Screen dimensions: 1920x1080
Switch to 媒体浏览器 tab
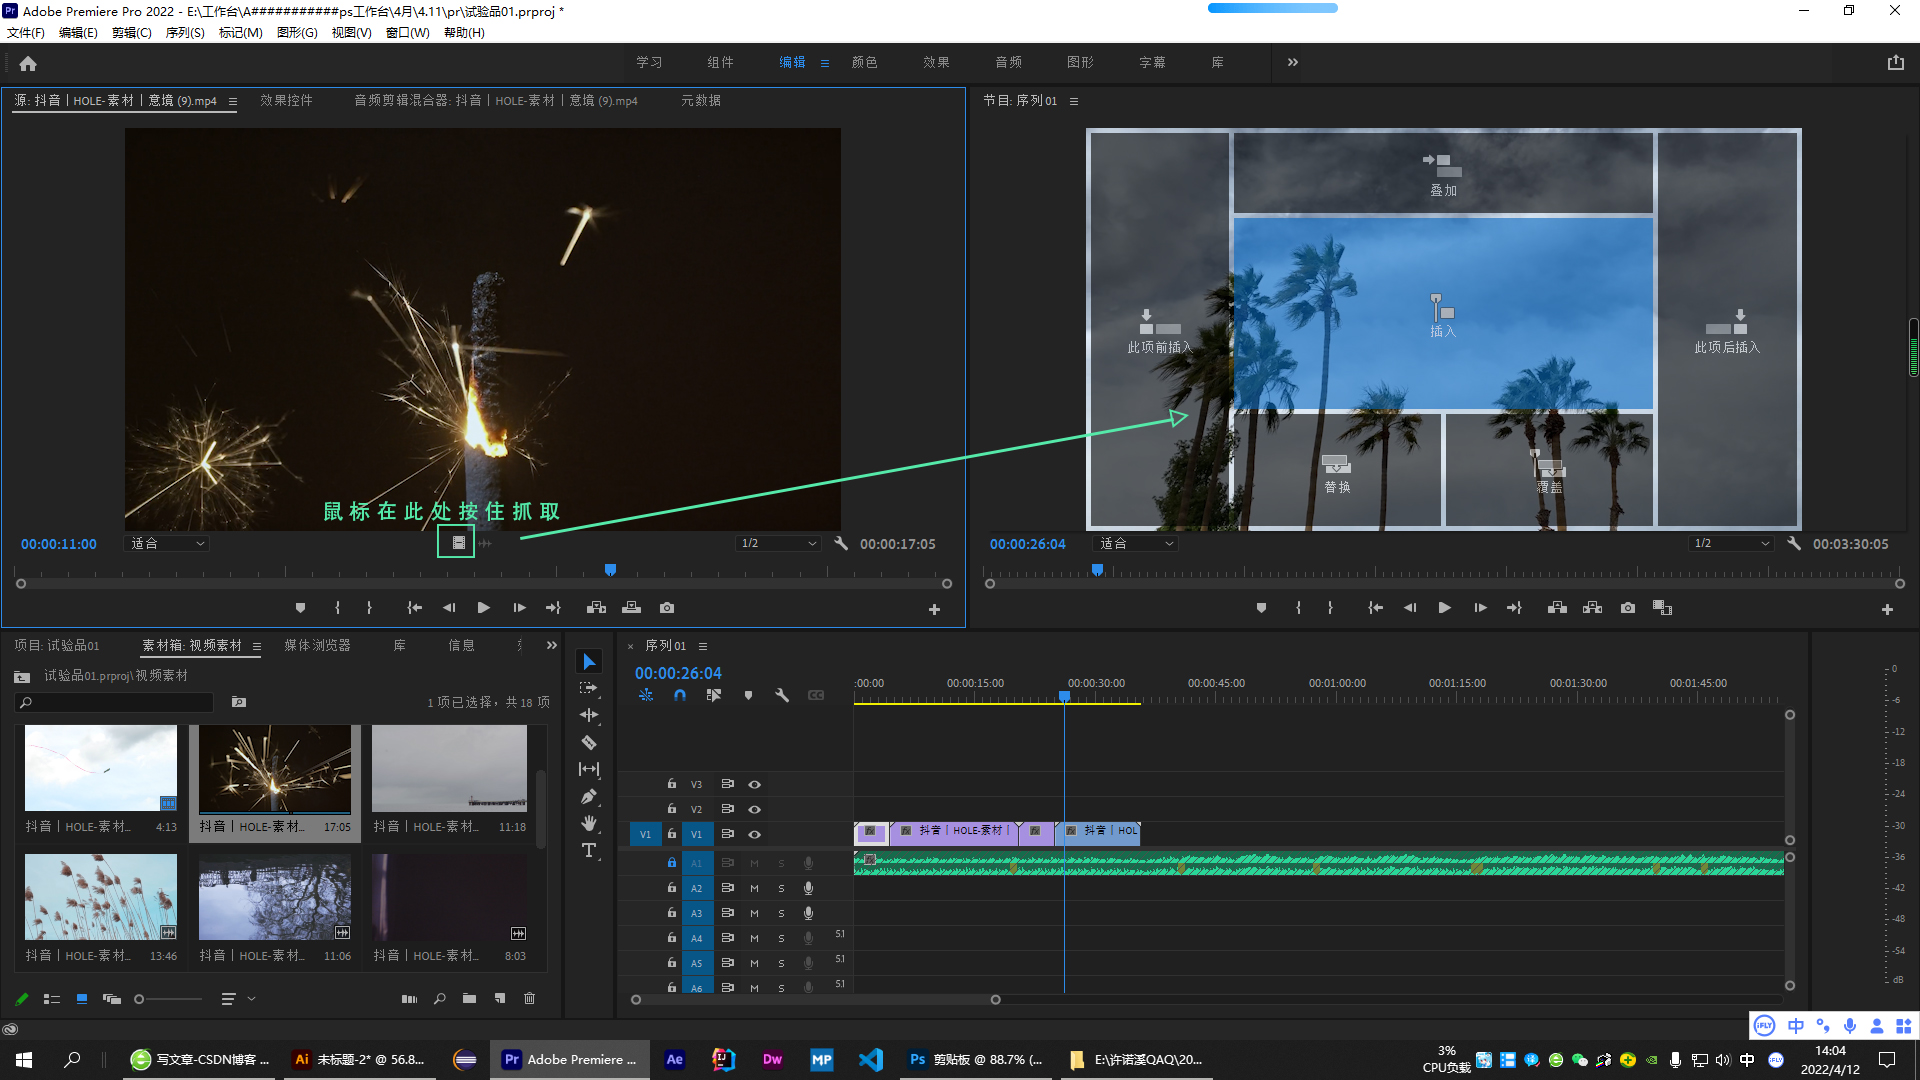tap(317, 645)
